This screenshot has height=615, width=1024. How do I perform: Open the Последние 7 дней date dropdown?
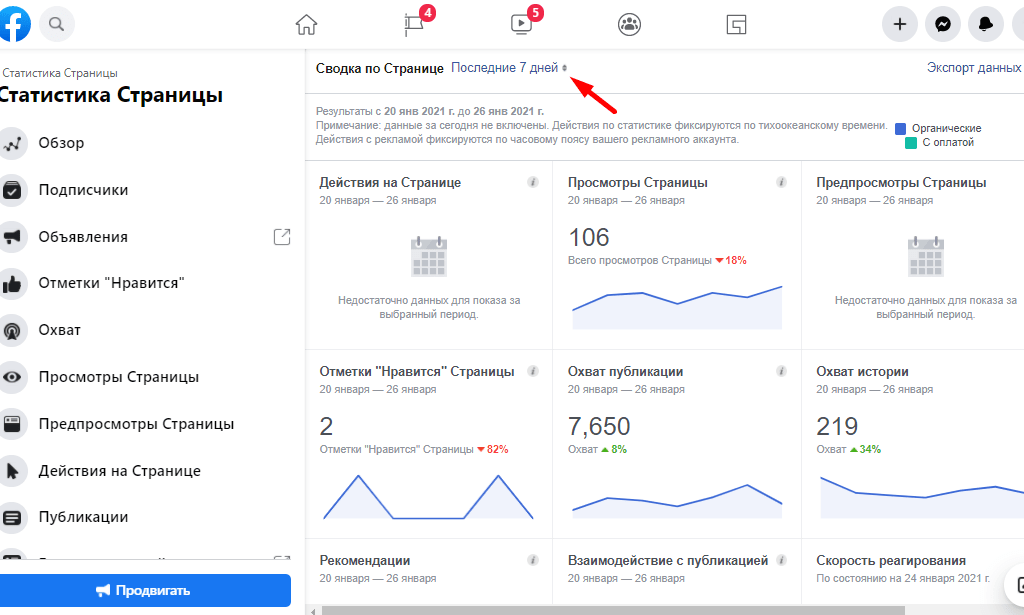(x=506, y=67)
